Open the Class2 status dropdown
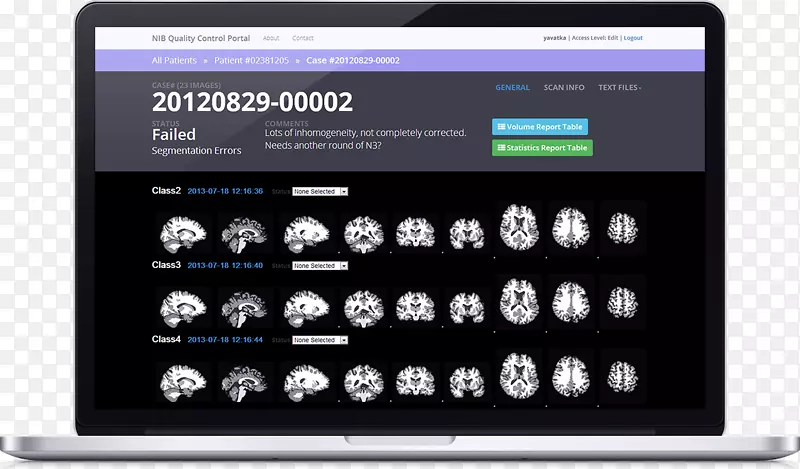Screen dimensions: 800x469 coord(320,191)
